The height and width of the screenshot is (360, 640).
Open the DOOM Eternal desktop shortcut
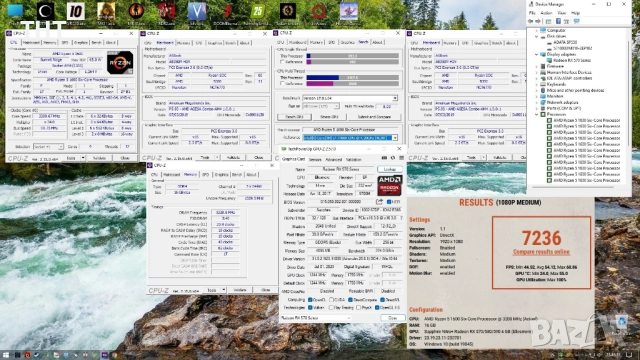pos(227,11)
